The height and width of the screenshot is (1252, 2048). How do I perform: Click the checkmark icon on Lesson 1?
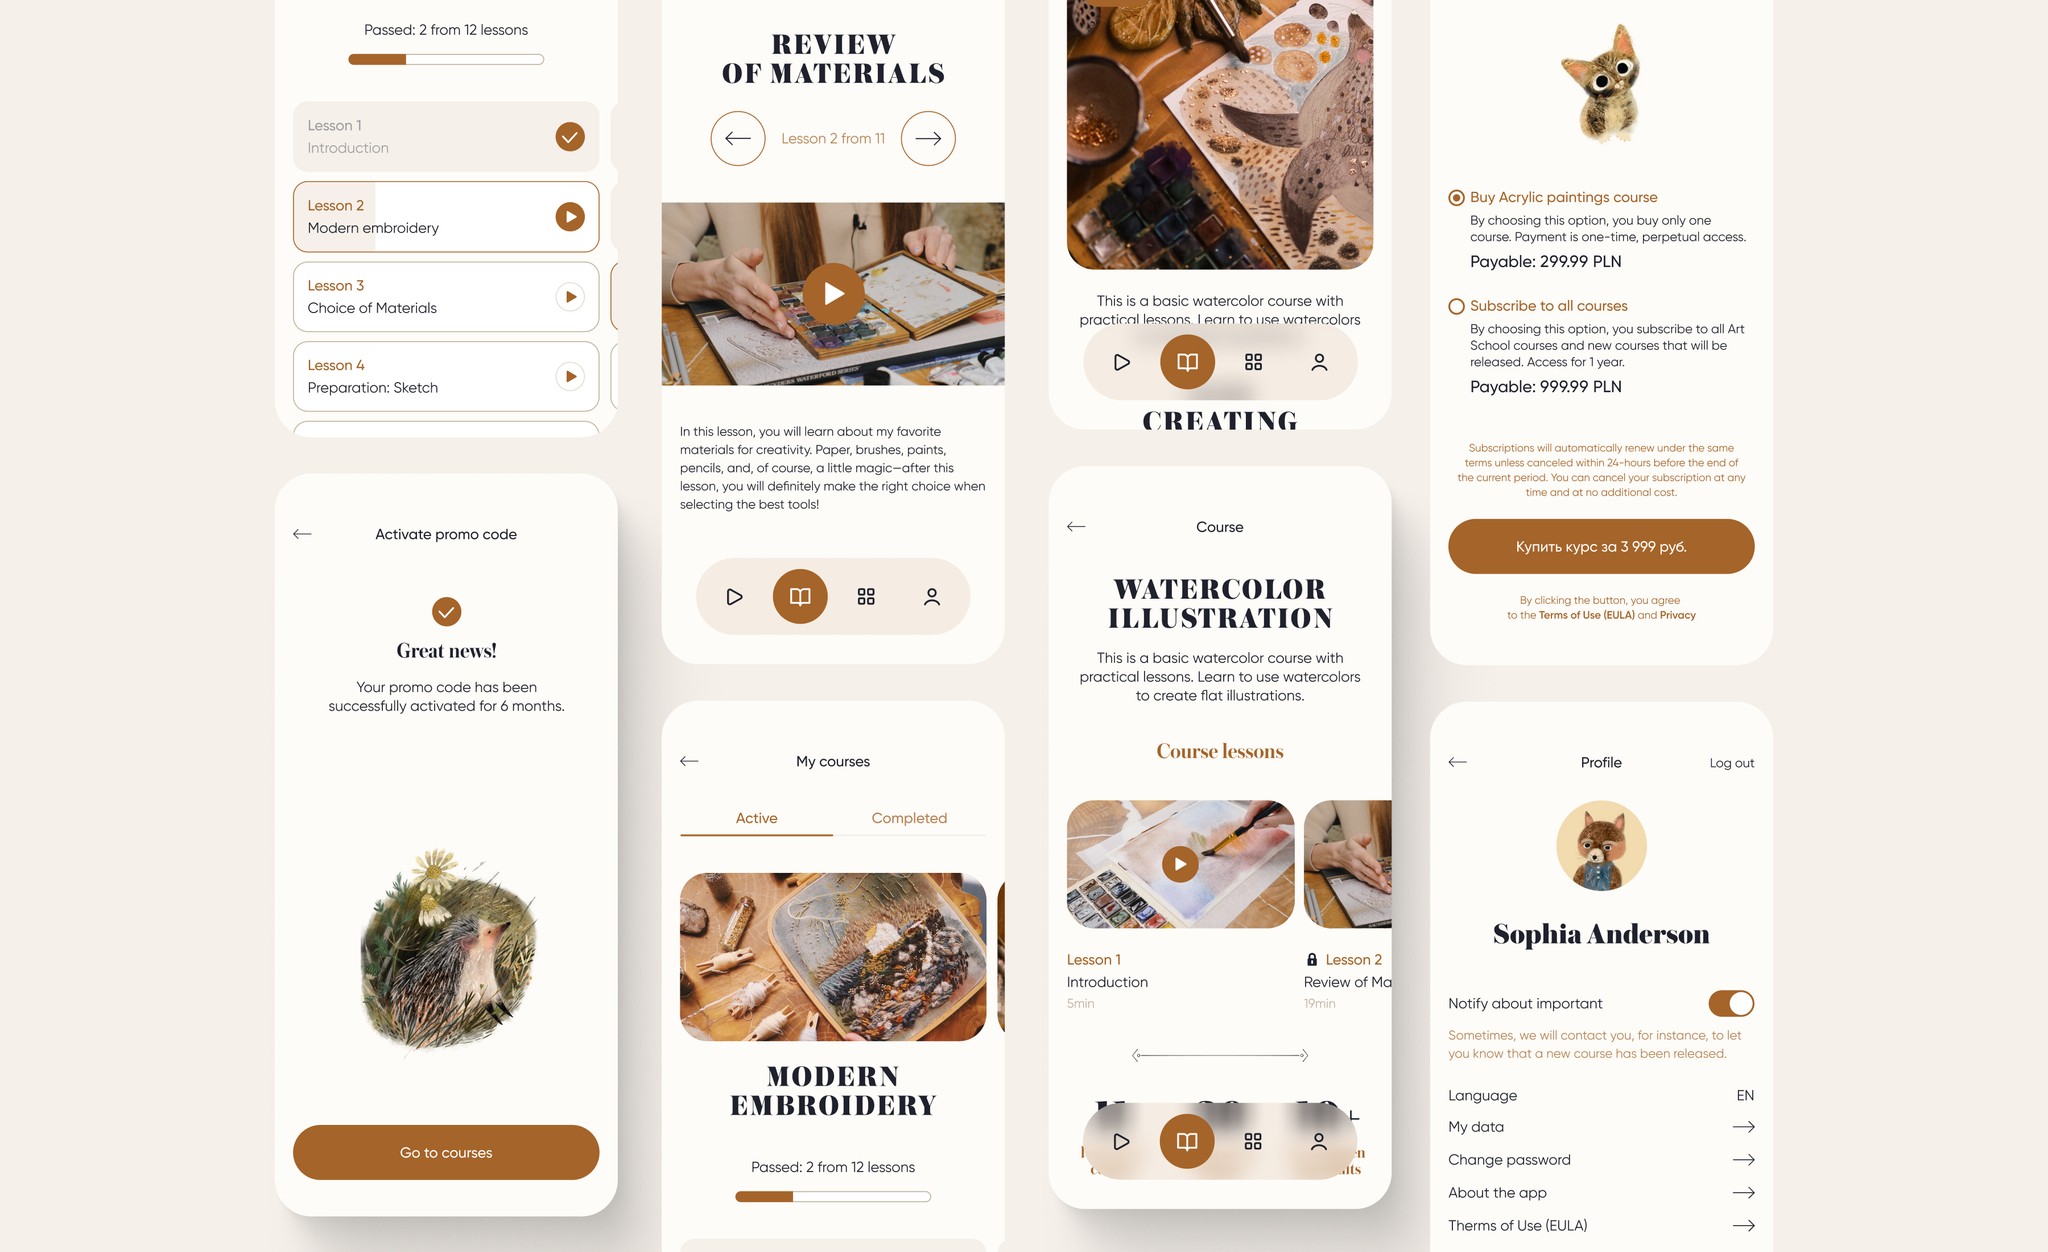tap(569, 136)
